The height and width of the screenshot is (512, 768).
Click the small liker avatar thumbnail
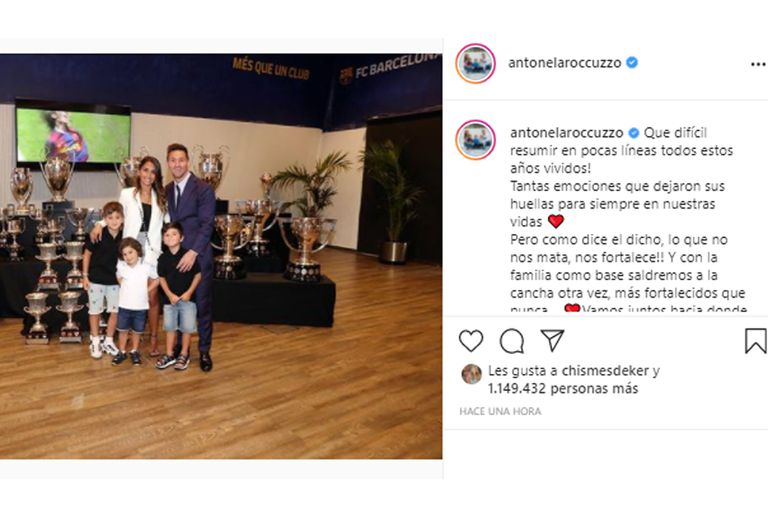pyautogui.click(x=471, y=374)
